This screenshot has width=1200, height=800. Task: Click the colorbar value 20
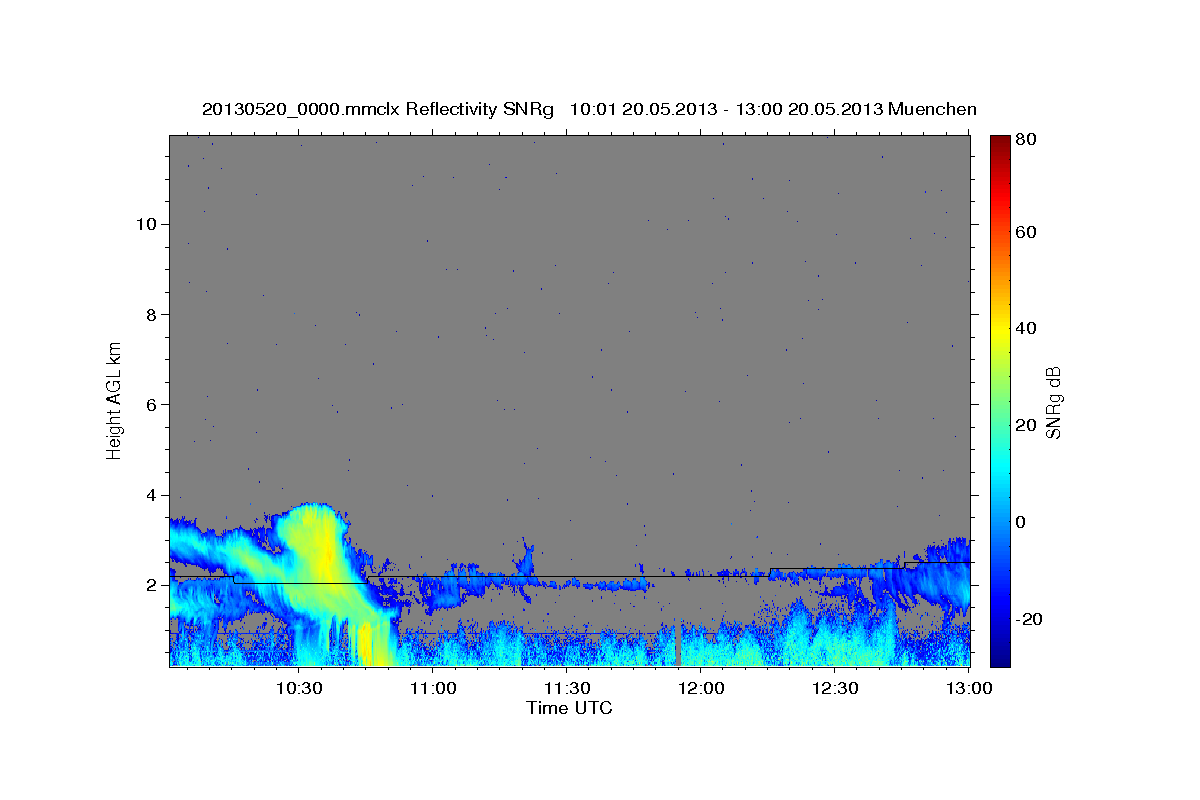pos(1025,425)
